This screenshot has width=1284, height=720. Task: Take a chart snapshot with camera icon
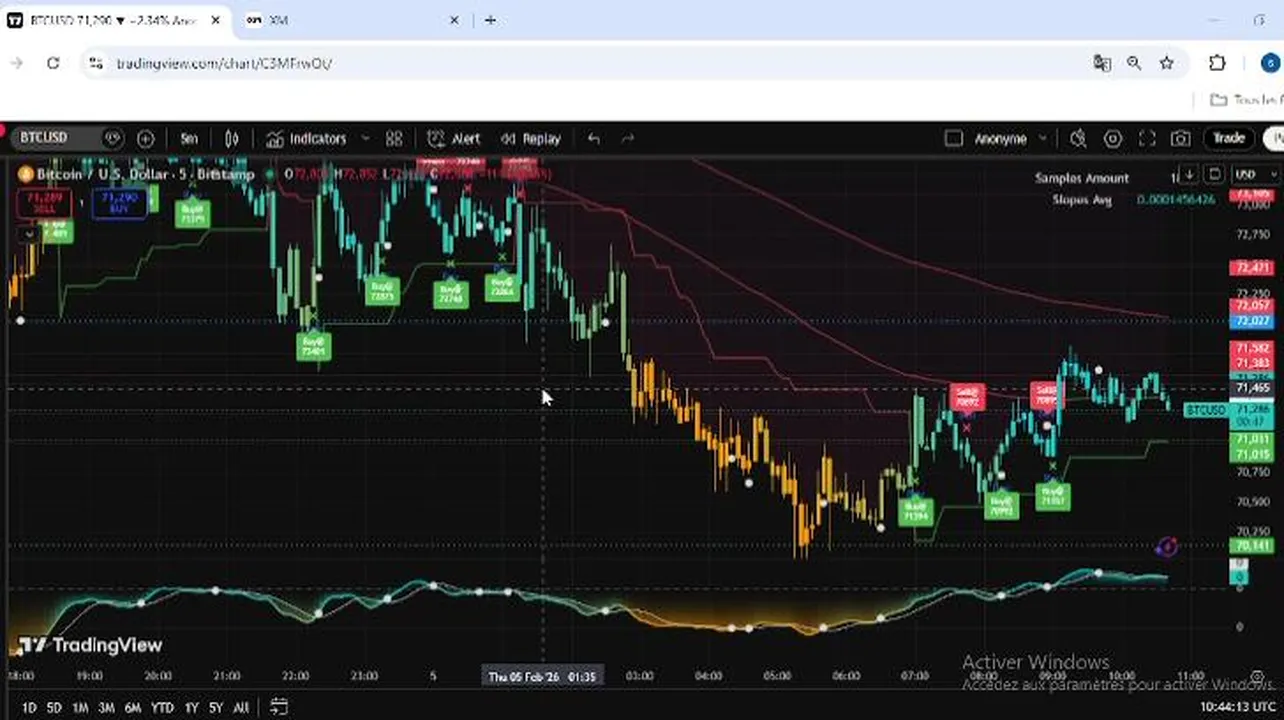(1181, 139)
